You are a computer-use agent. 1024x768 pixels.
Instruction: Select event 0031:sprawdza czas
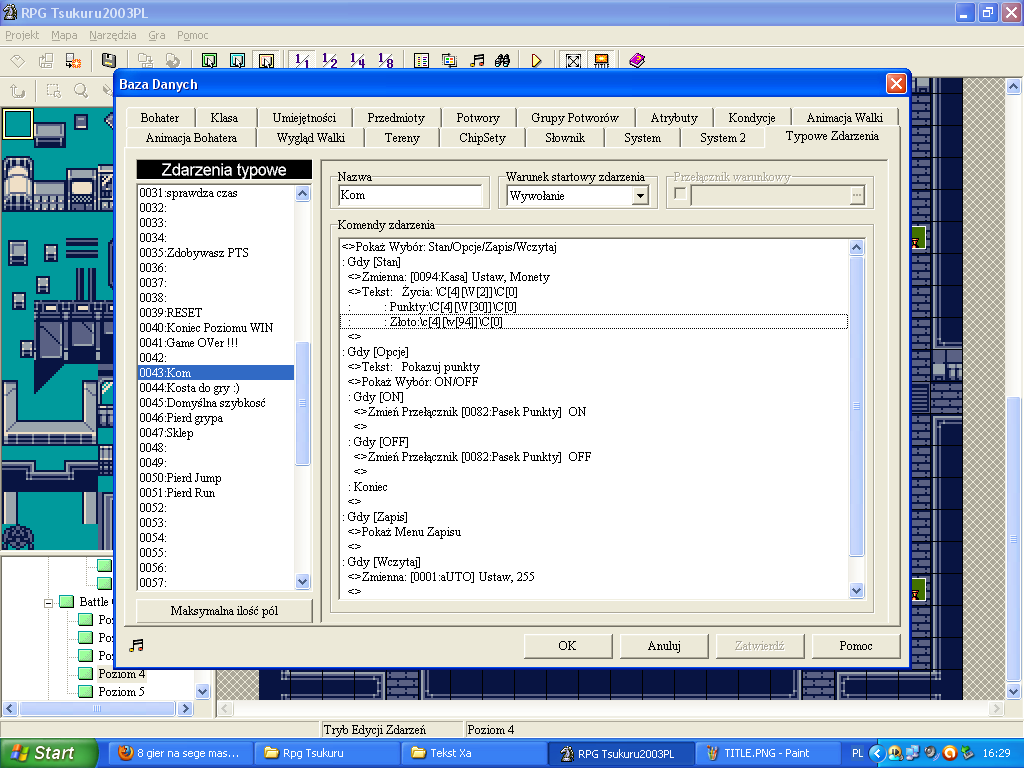point(216,193)
